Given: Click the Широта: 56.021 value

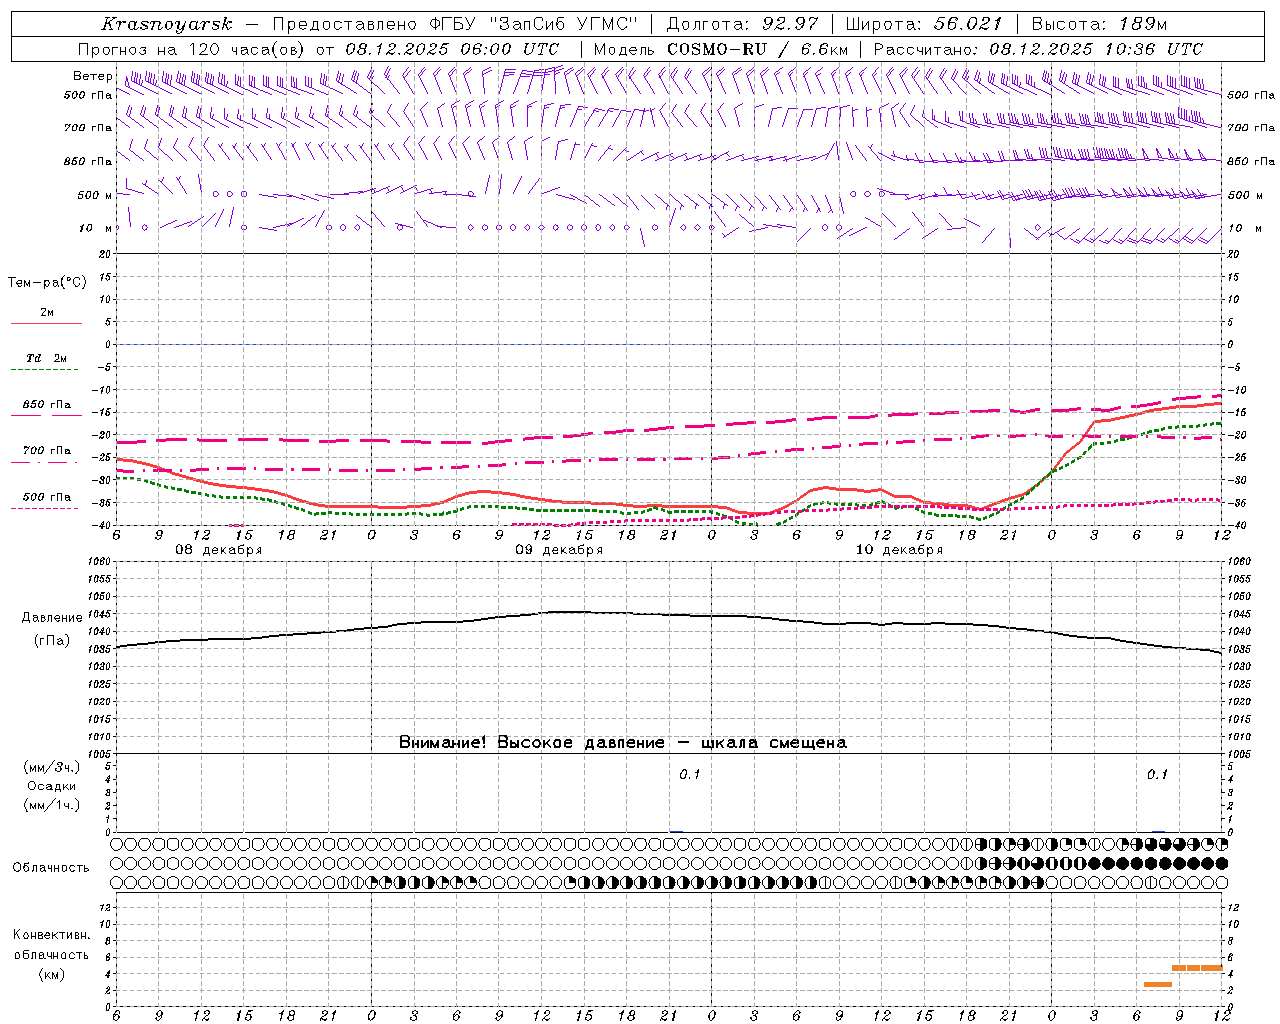Looking at the screenshot, I should pyautogui.click(x=924, y=24).
